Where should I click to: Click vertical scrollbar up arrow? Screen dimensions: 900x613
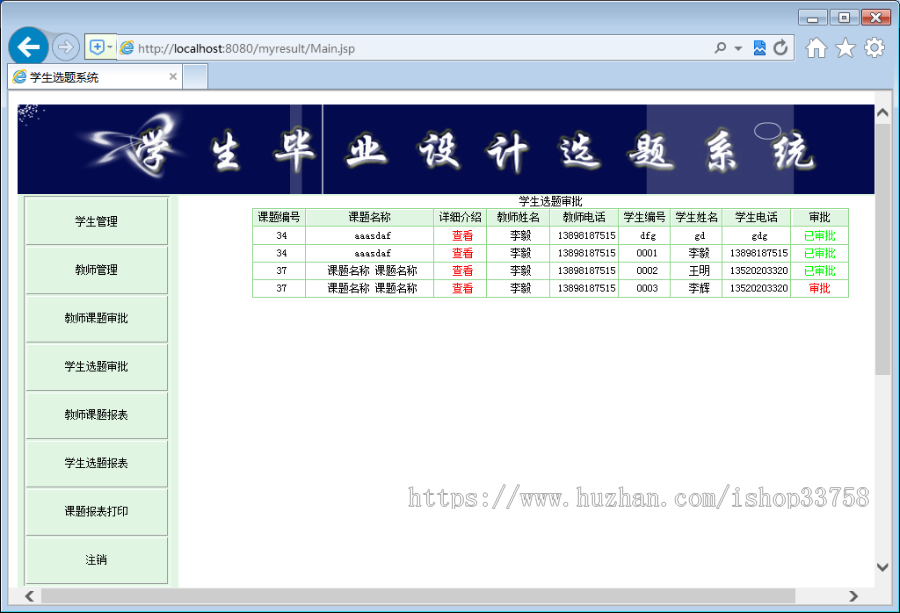pyautogui.click(x=883, y=113)
